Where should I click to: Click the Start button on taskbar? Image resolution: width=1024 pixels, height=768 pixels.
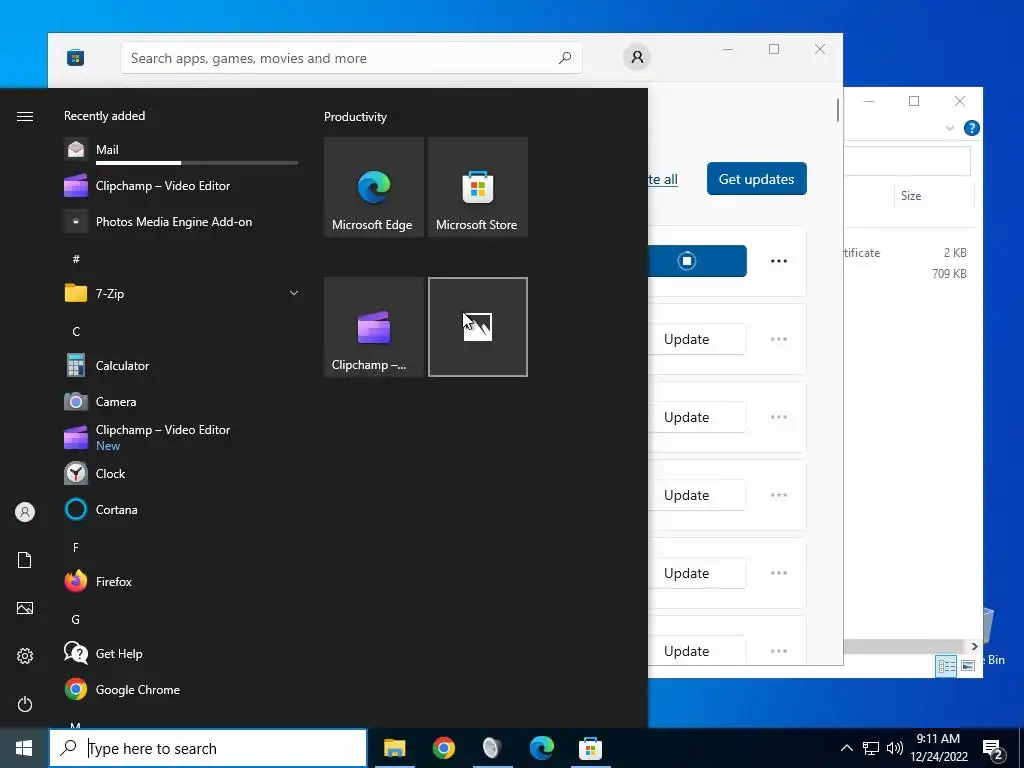pos(24,748)
